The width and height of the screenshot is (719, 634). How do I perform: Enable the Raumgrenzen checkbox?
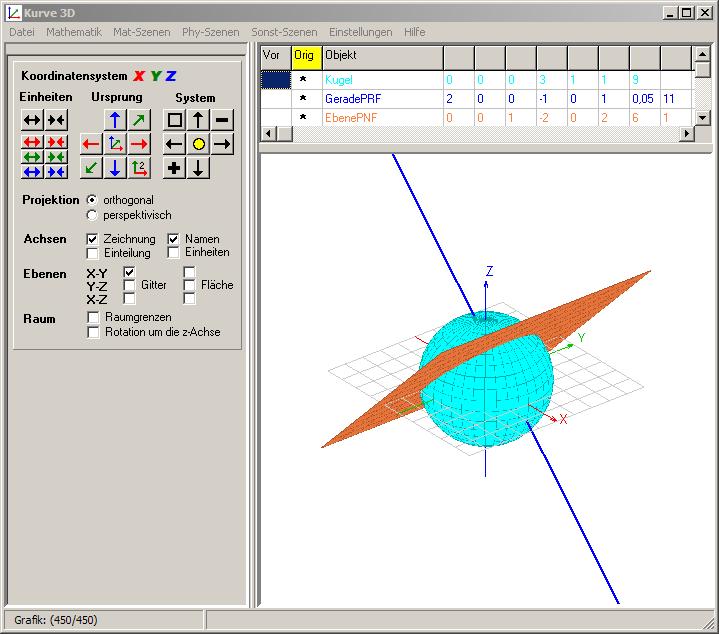tap(94, 318)
